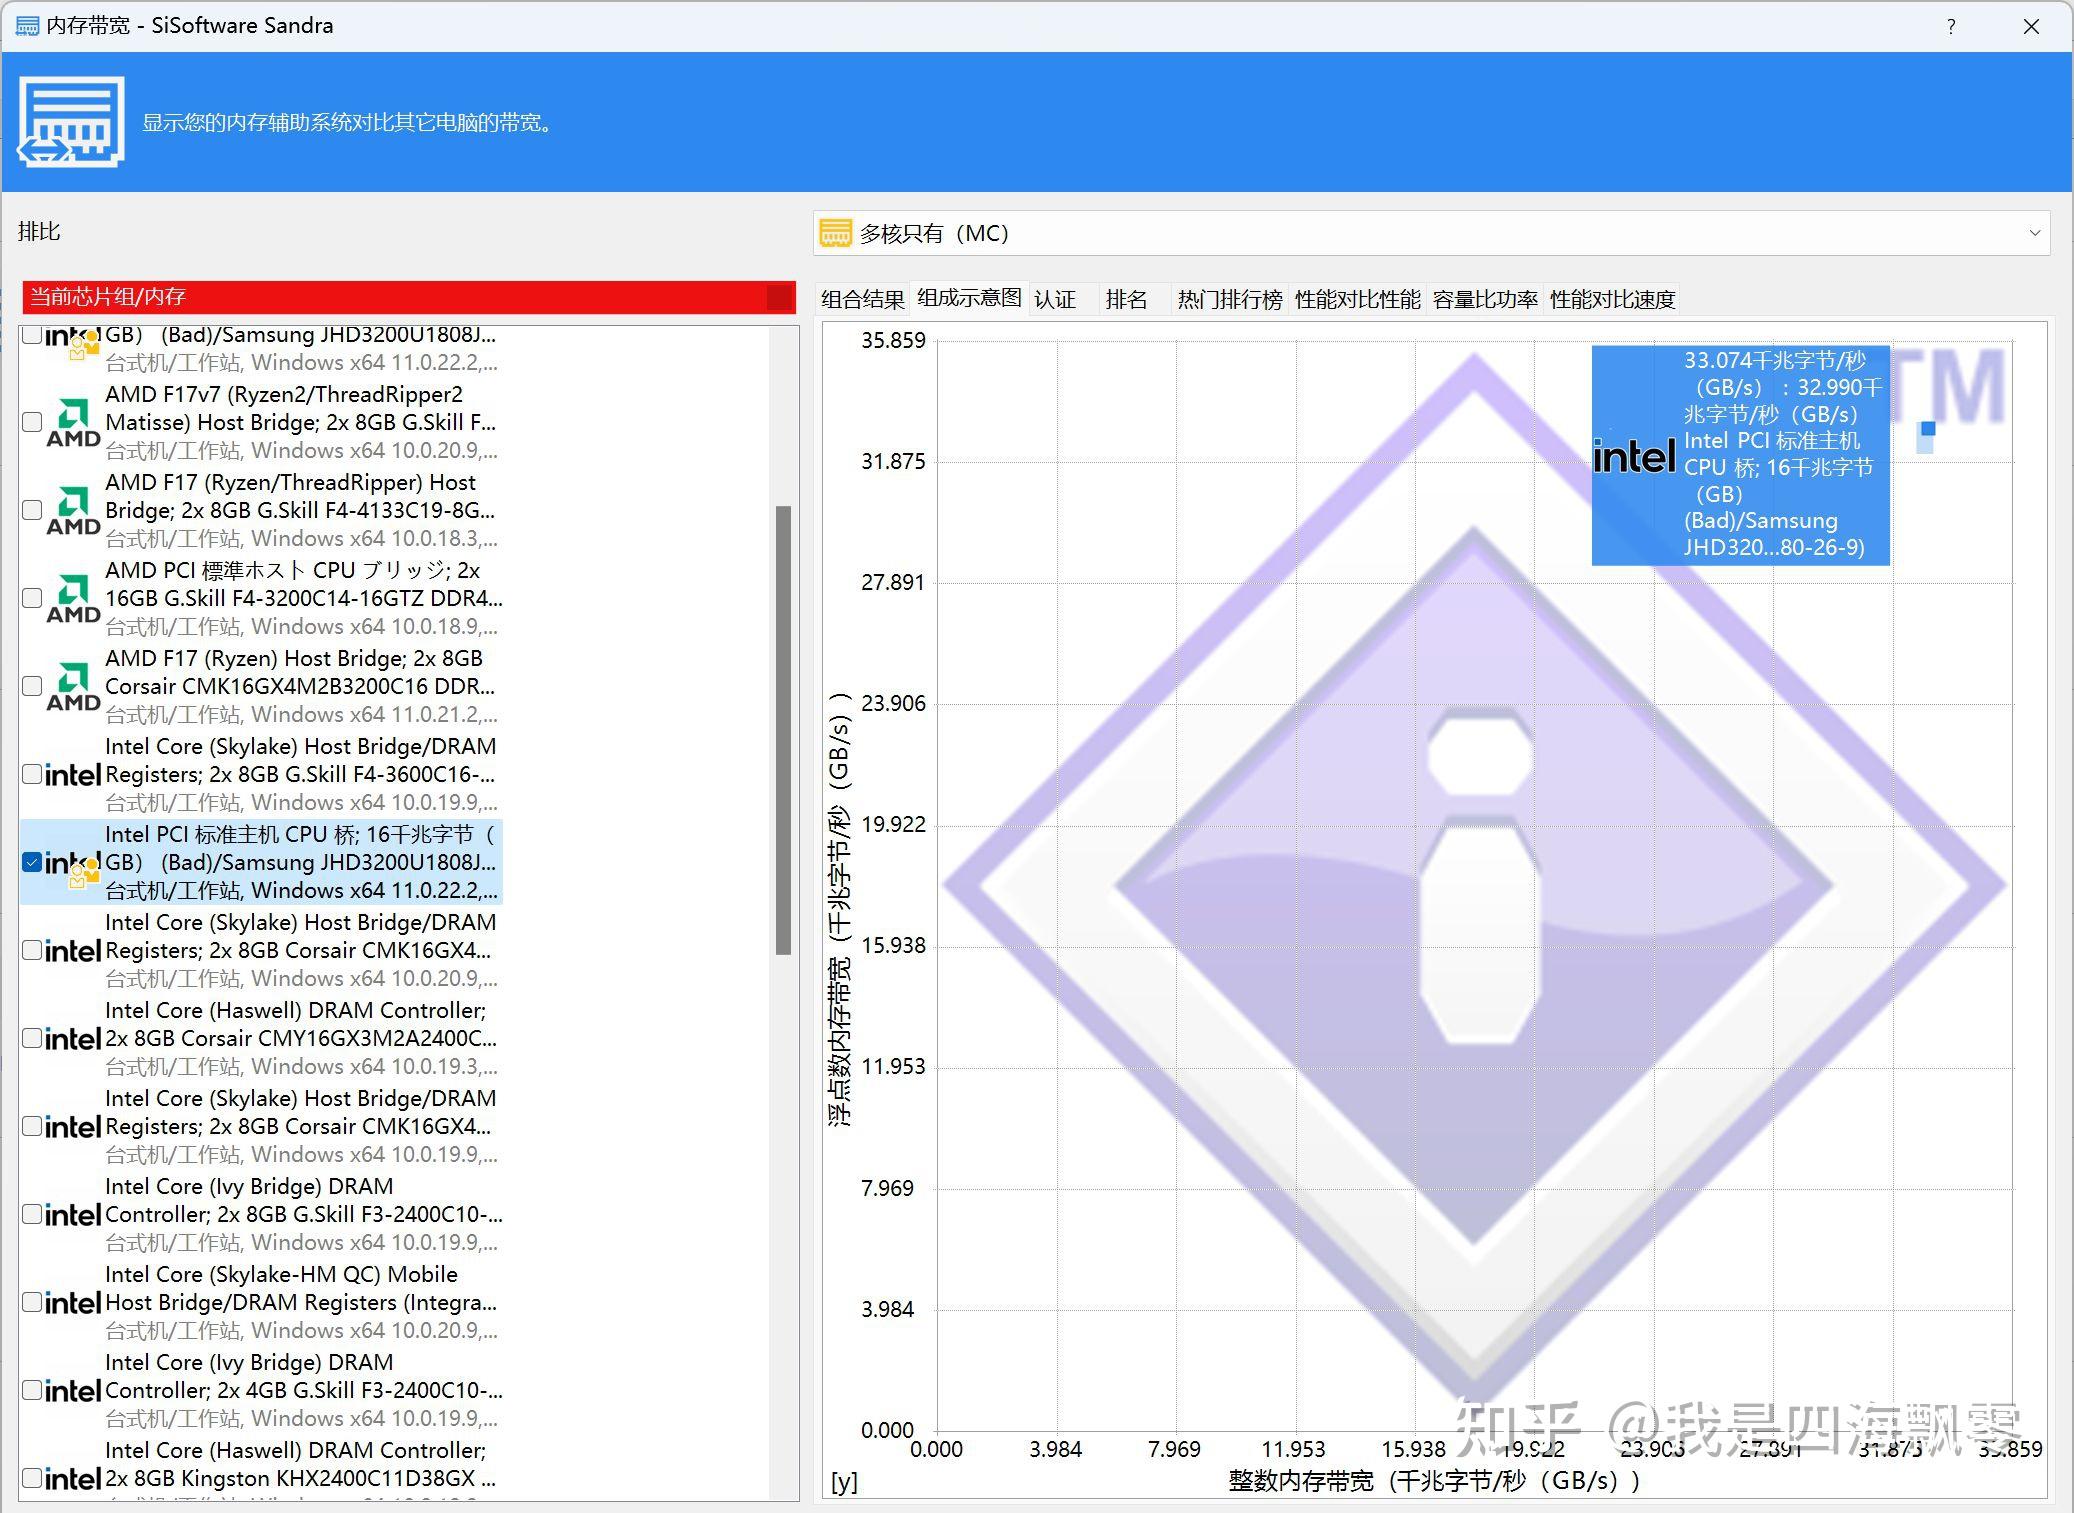Check the Ivy Bridge 2x 8GB G.Skill entry
Screen dimensions: 2074x1513
tap(32, 1214)
